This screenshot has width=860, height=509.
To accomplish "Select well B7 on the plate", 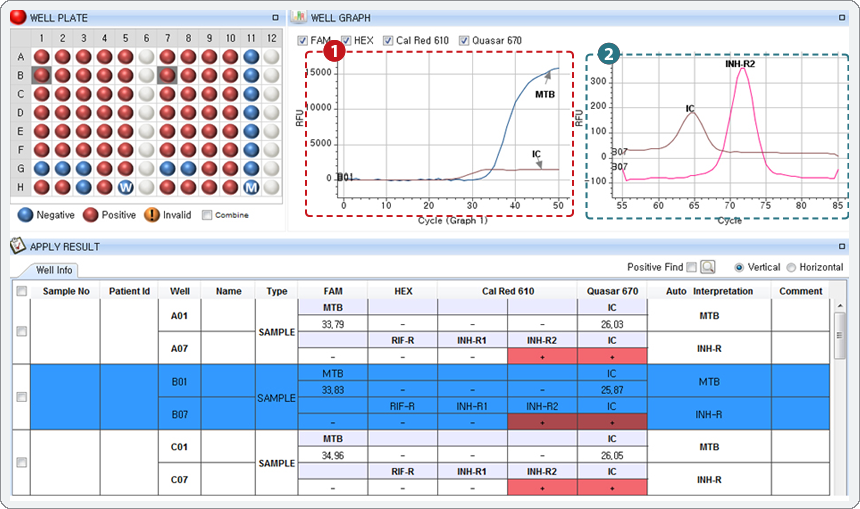I will (x=167, y=75).
